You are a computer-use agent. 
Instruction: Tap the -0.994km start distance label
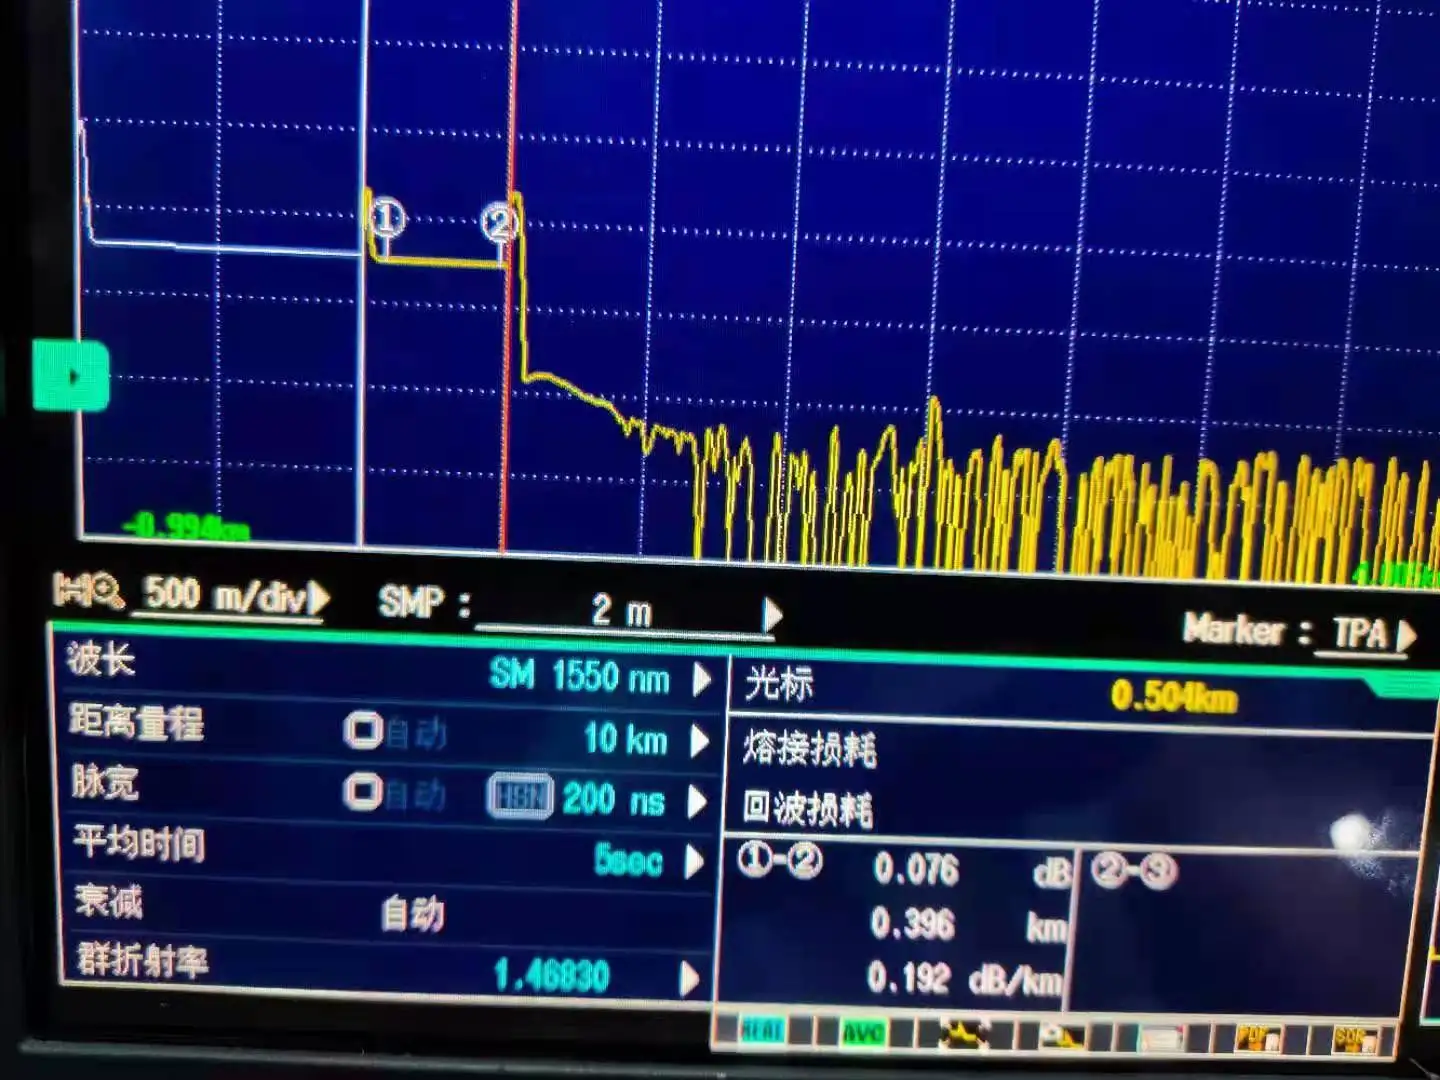[x=186, y=526]
